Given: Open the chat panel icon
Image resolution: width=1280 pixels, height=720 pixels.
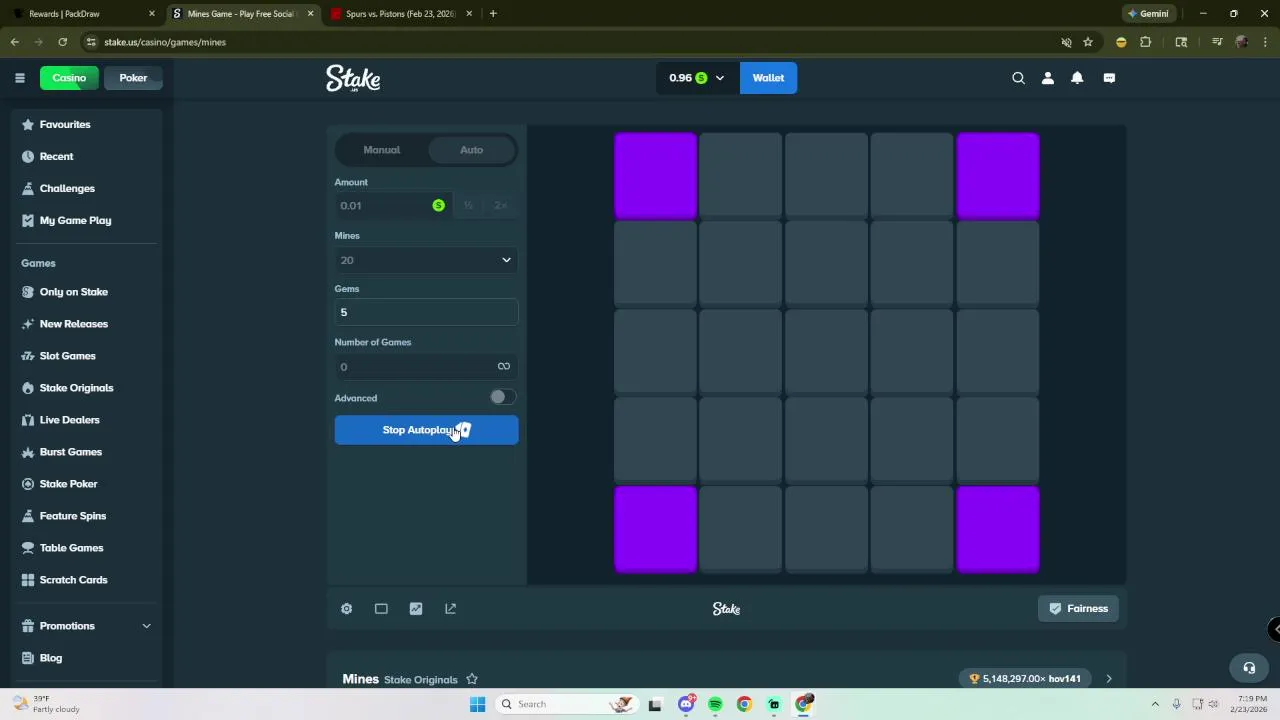Looking at the screenshot, I should coord(1109,78).
